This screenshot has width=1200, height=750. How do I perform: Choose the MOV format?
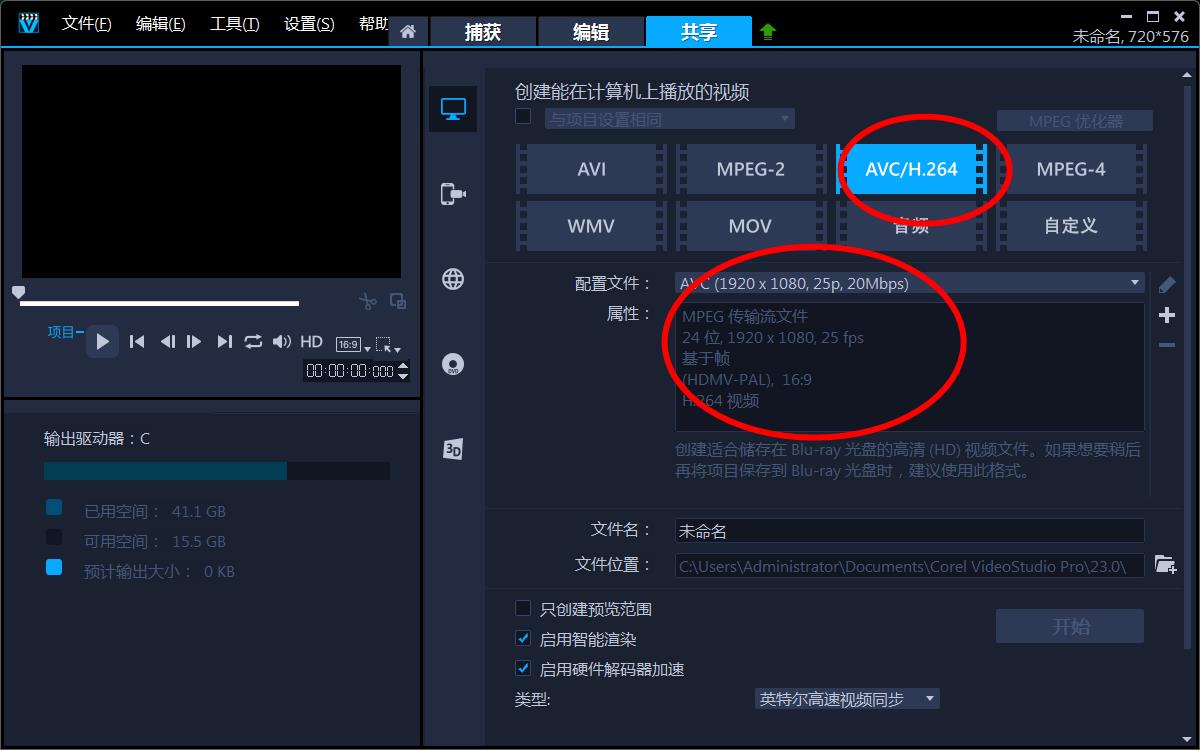coord(750,226)
